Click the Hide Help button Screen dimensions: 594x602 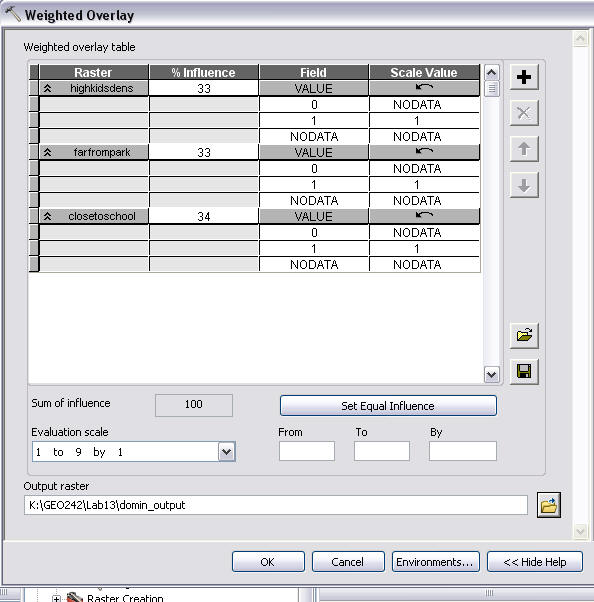tap(534, 562)
